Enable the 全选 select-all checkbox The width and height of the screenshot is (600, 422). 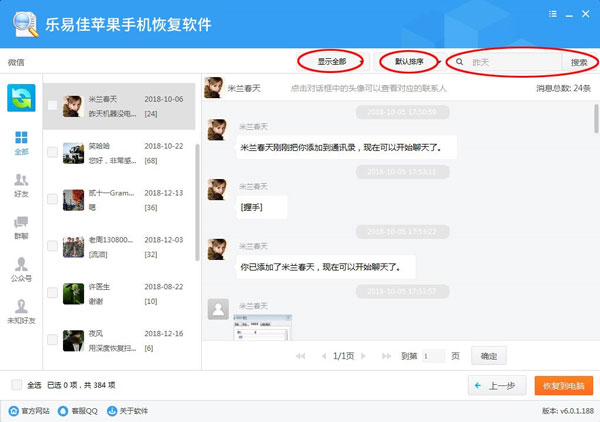pyautogui.click(x=16, y=385)
